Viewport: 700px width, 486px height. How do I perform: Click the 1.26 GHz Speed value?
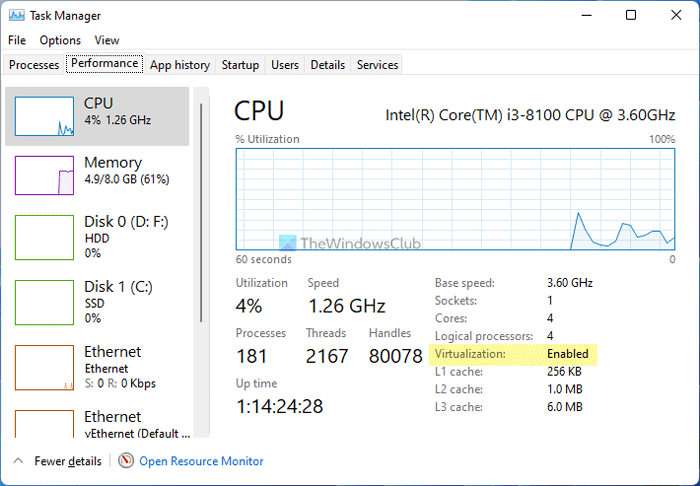tap(346, 306)
